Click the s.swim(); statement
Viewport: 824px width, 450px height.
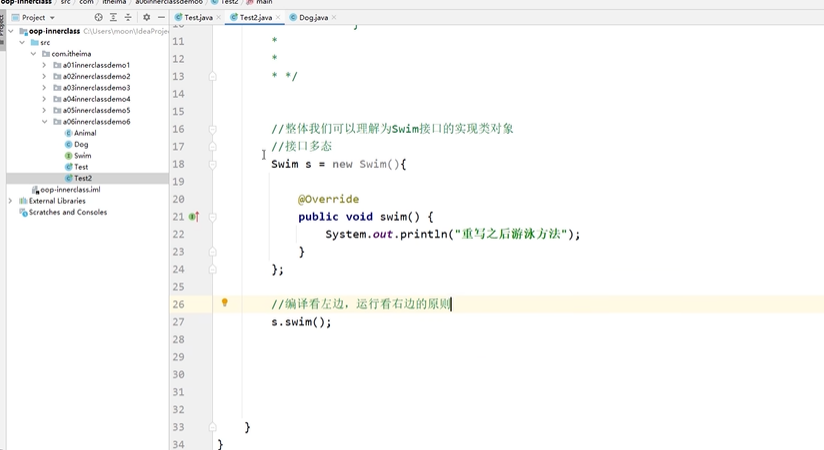point(301,322)
